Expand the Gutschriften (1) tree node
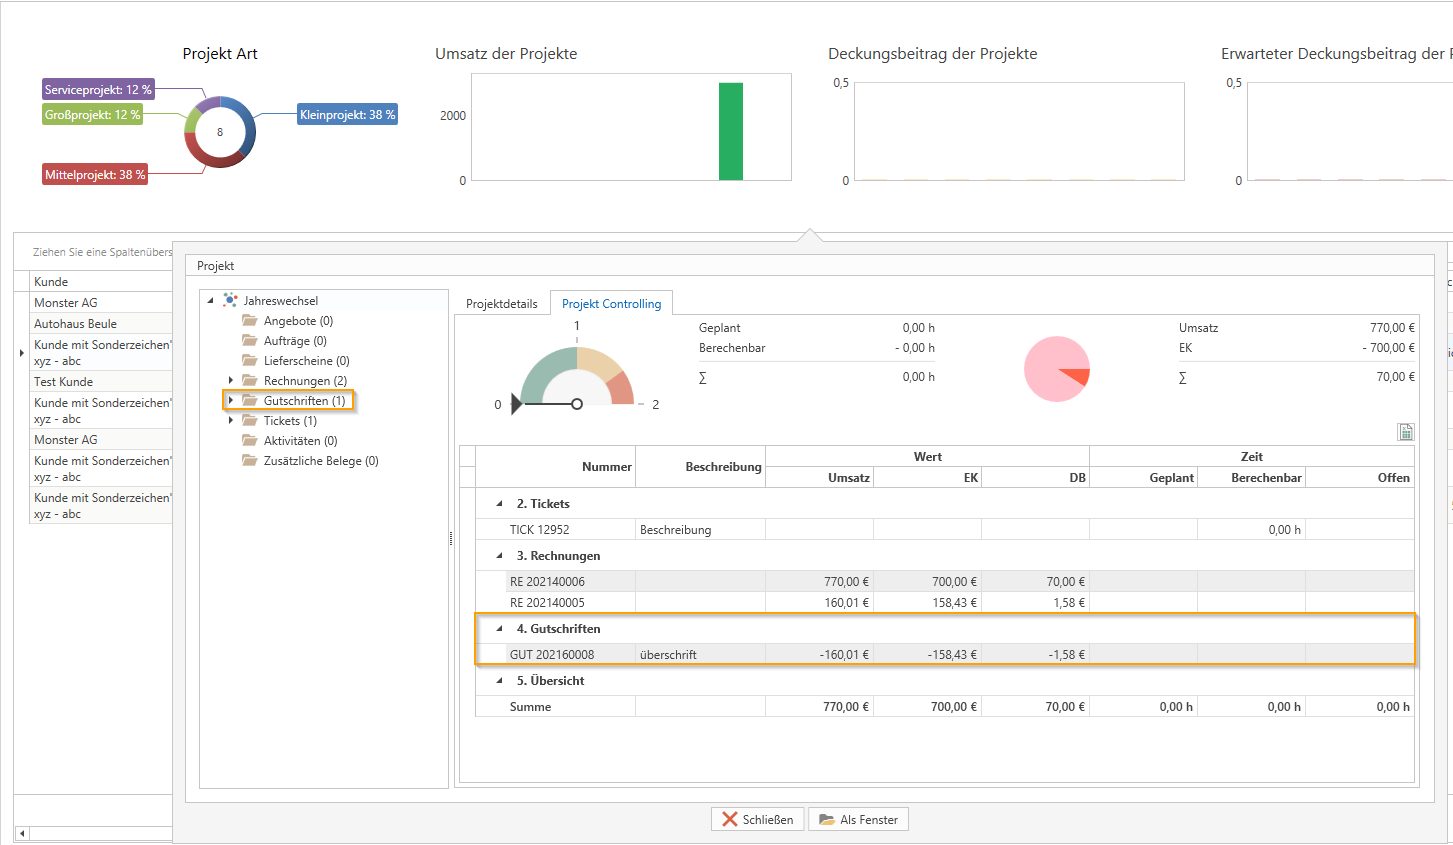Viewport: 1453px width, 845px height. pos(231,401)
